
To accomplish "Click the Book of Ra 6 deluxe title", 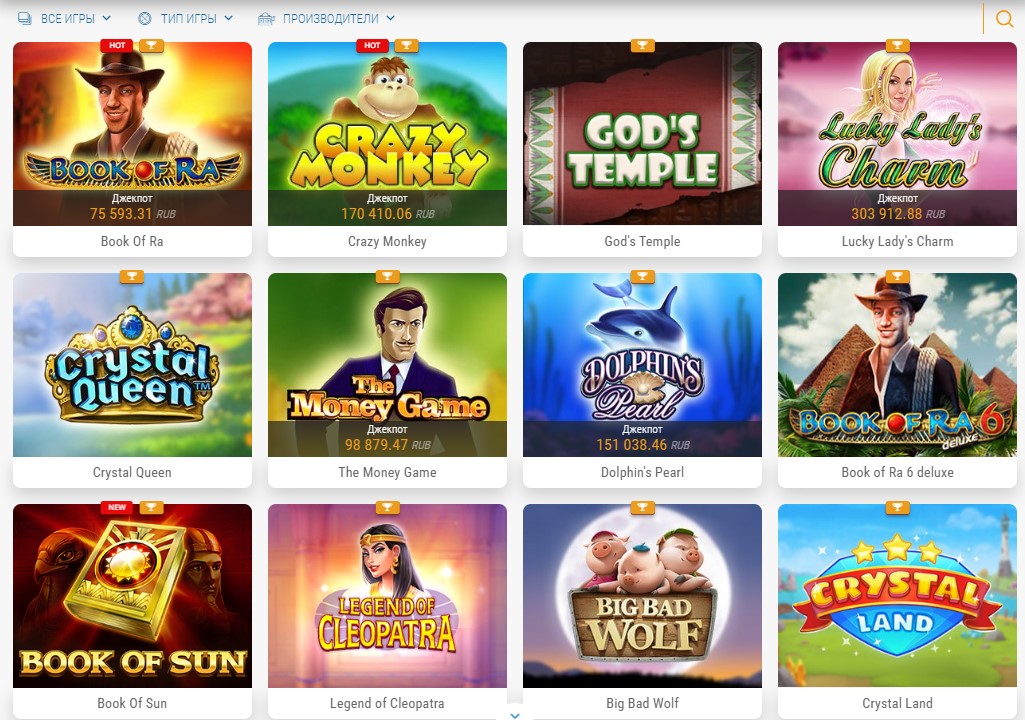I will coord(898,472).
